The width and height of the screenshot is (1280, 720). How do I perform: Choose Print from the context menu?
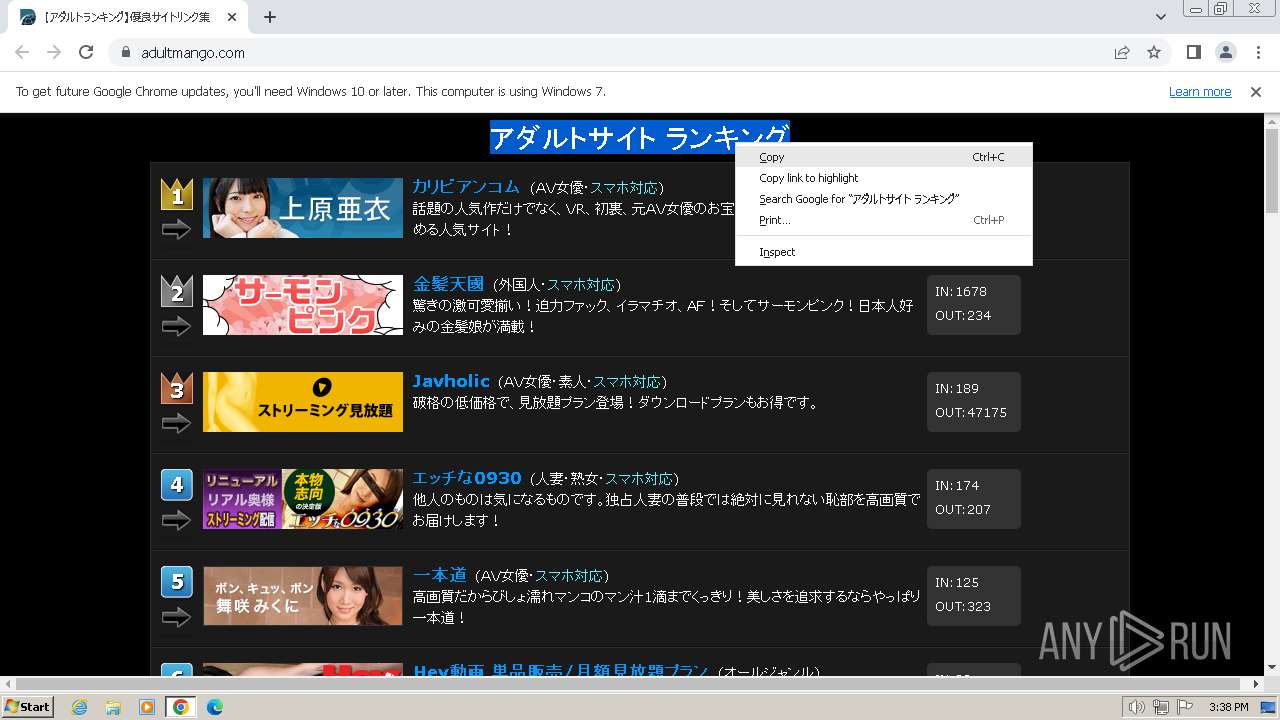coord(884,220)
